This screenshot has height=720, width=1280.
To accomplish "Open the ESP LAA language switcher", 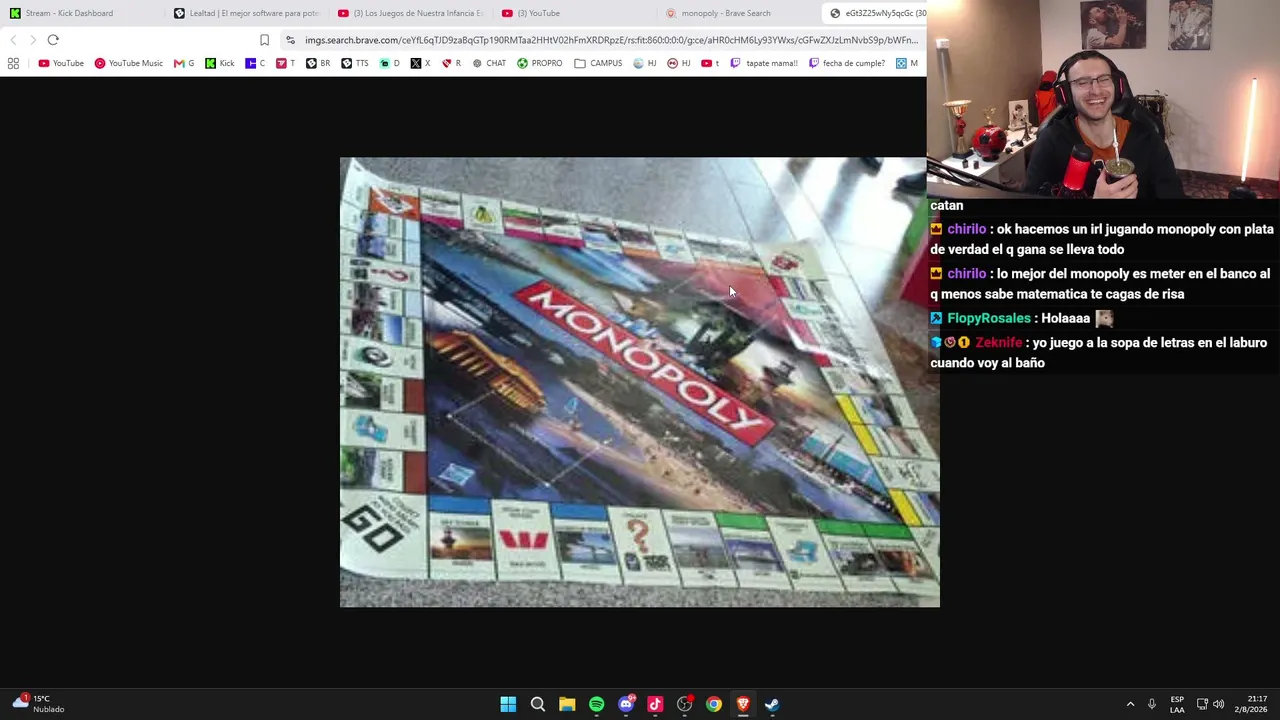I will coord(1177,704).
